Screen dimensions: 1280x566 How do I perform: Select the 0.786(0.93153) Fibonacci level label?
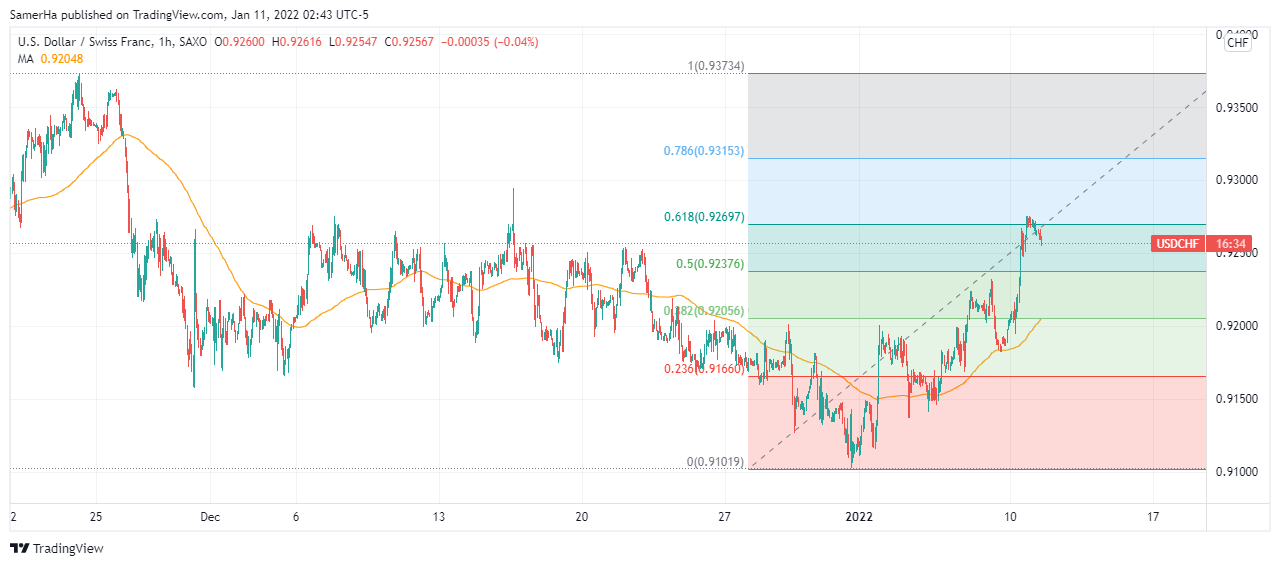(703, 151)
